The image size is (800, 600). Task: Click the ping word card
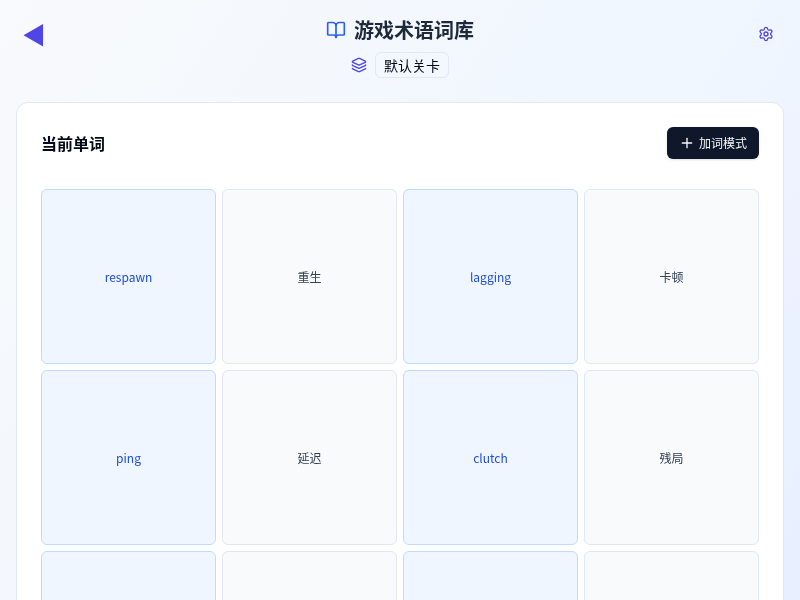[128, 458]
